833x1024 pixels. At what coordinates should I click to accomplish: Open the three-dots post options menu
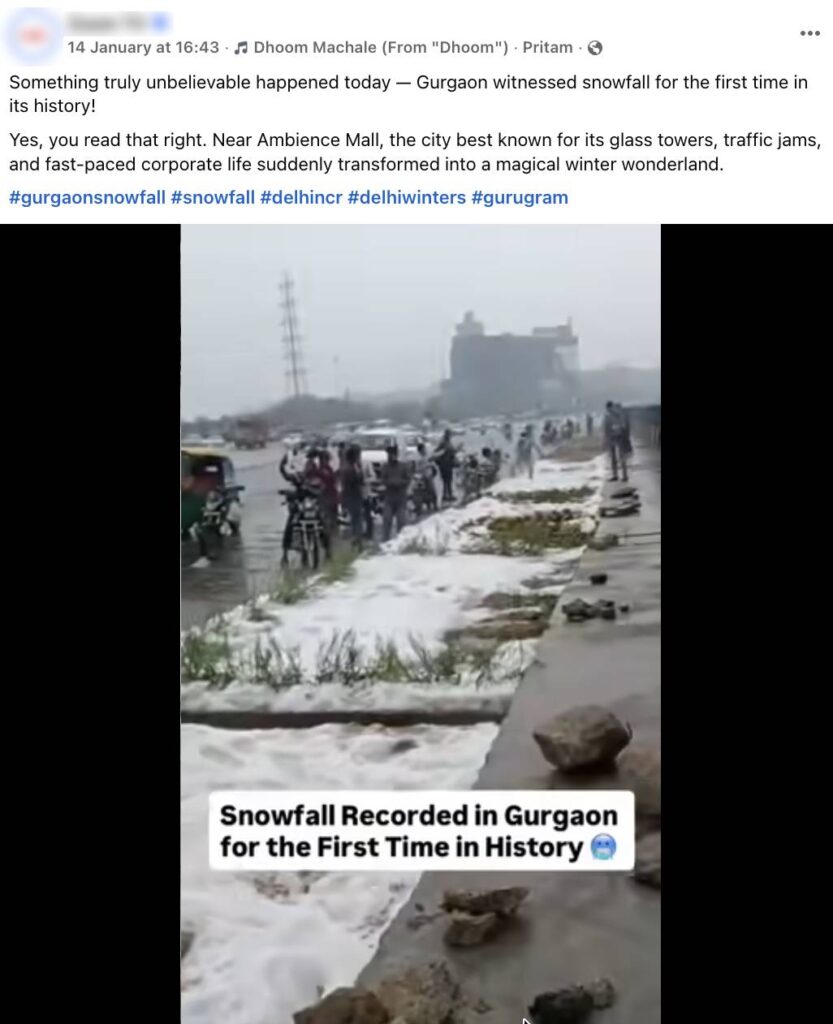809,33
